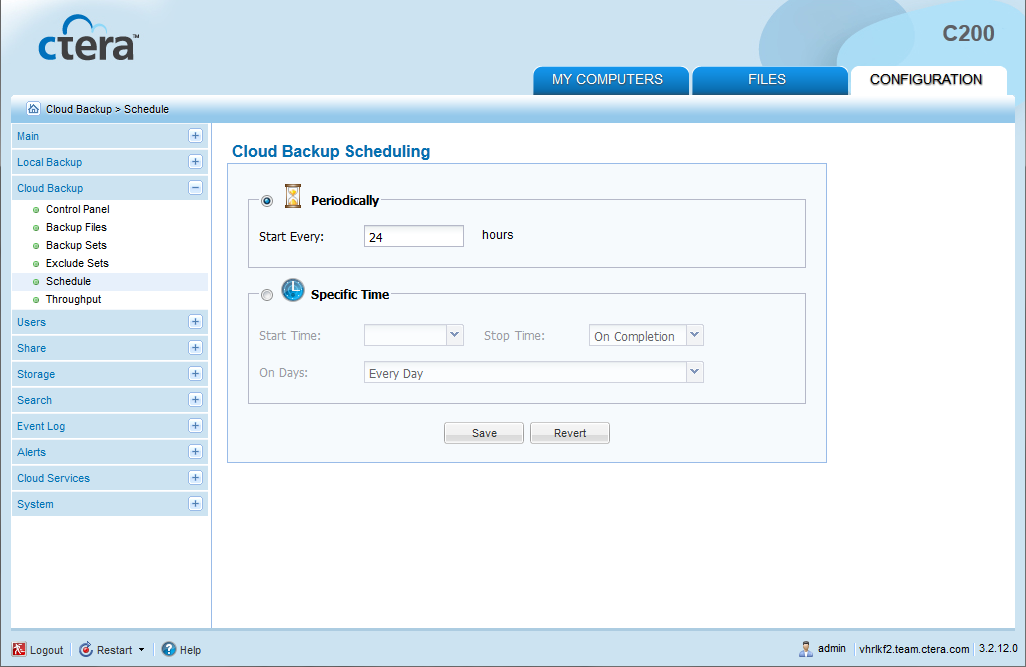Click the admin user icon
This screenshot has width=1026, height=667.
coord(806,649)
